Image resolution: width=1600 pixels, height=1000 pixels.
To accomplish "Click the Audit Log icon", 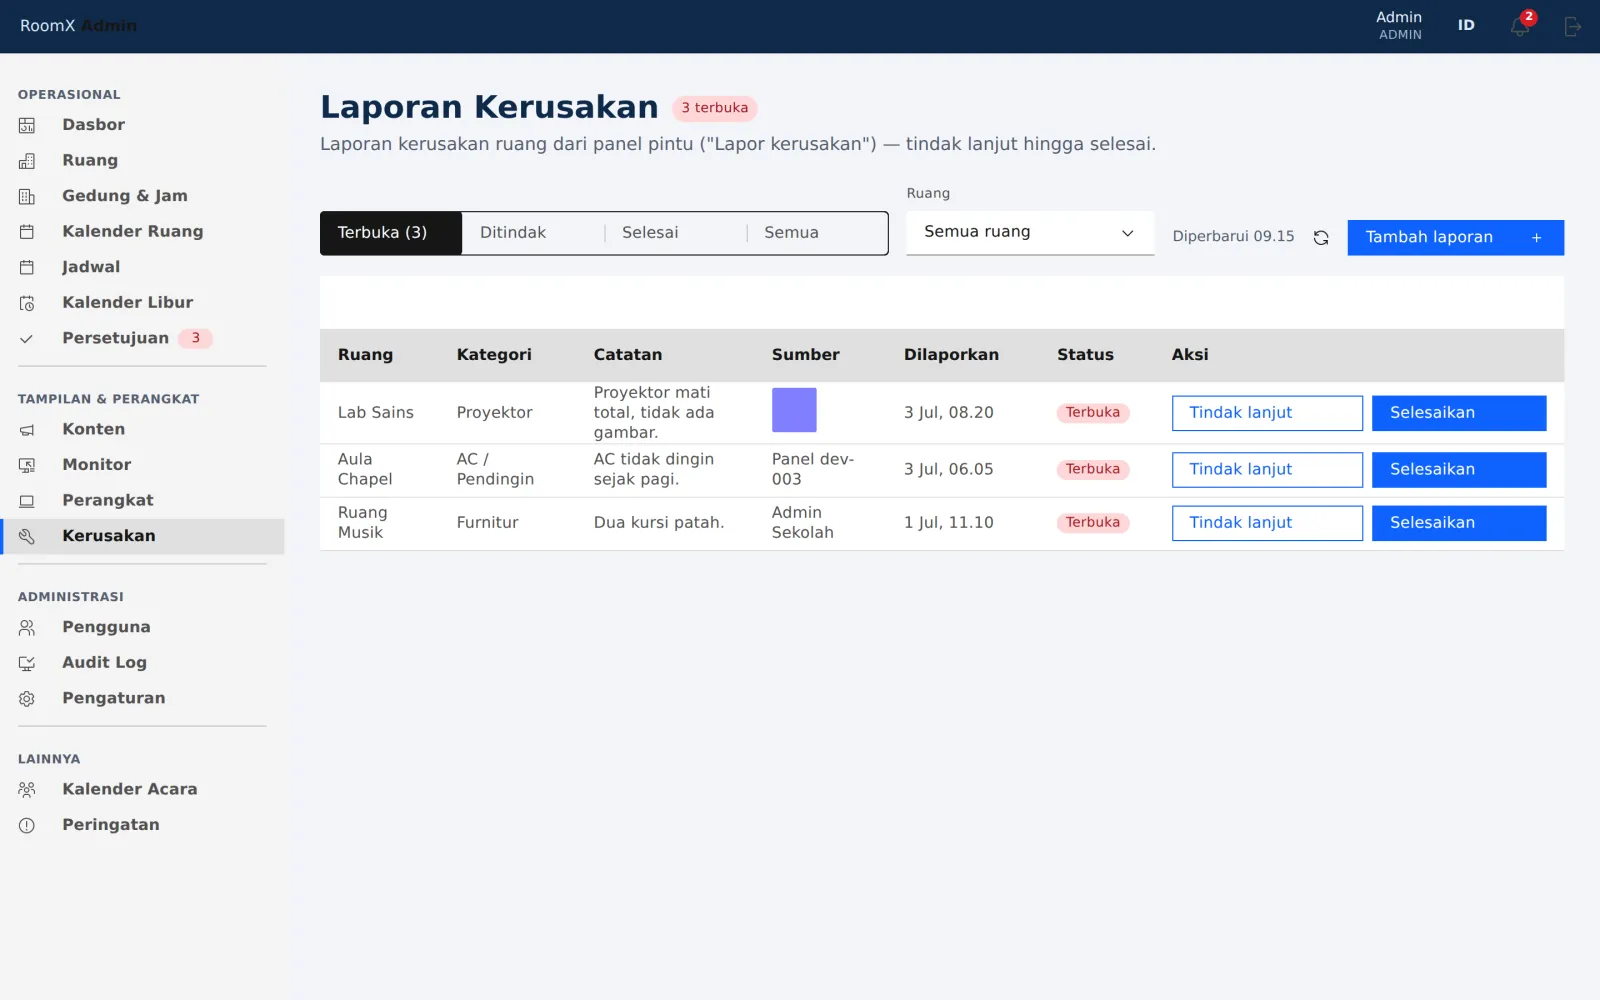I will point(27,663).
